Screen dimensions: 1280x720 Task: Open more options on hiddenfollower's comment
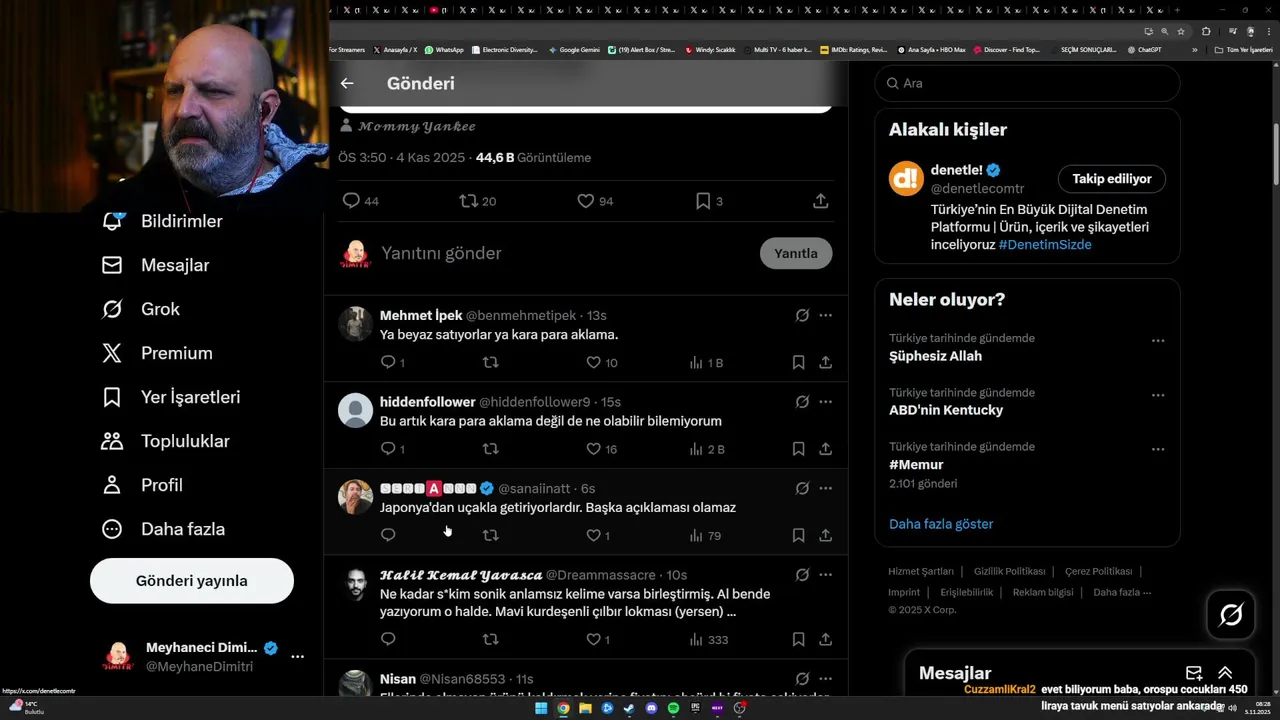point(825,402)
